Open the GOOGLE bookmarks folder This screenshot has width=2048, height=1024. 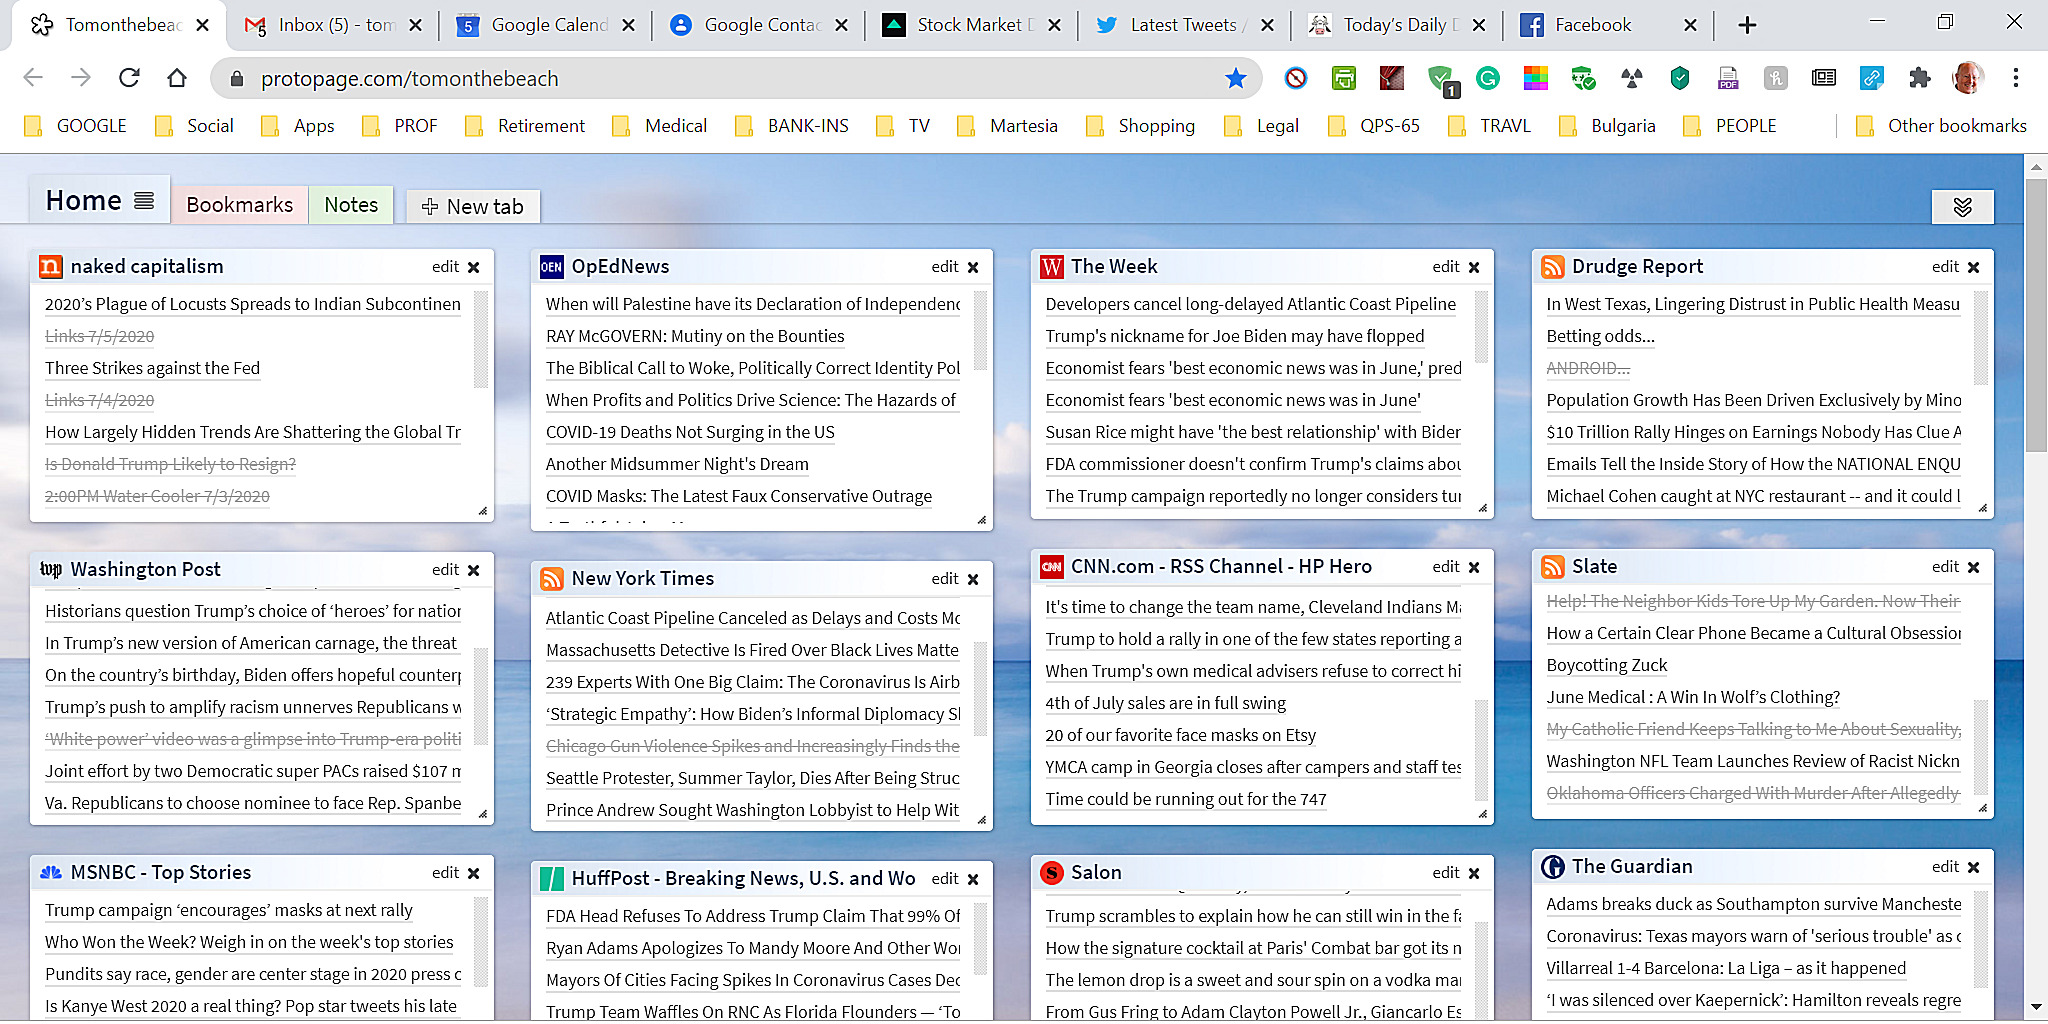[76, 126]
